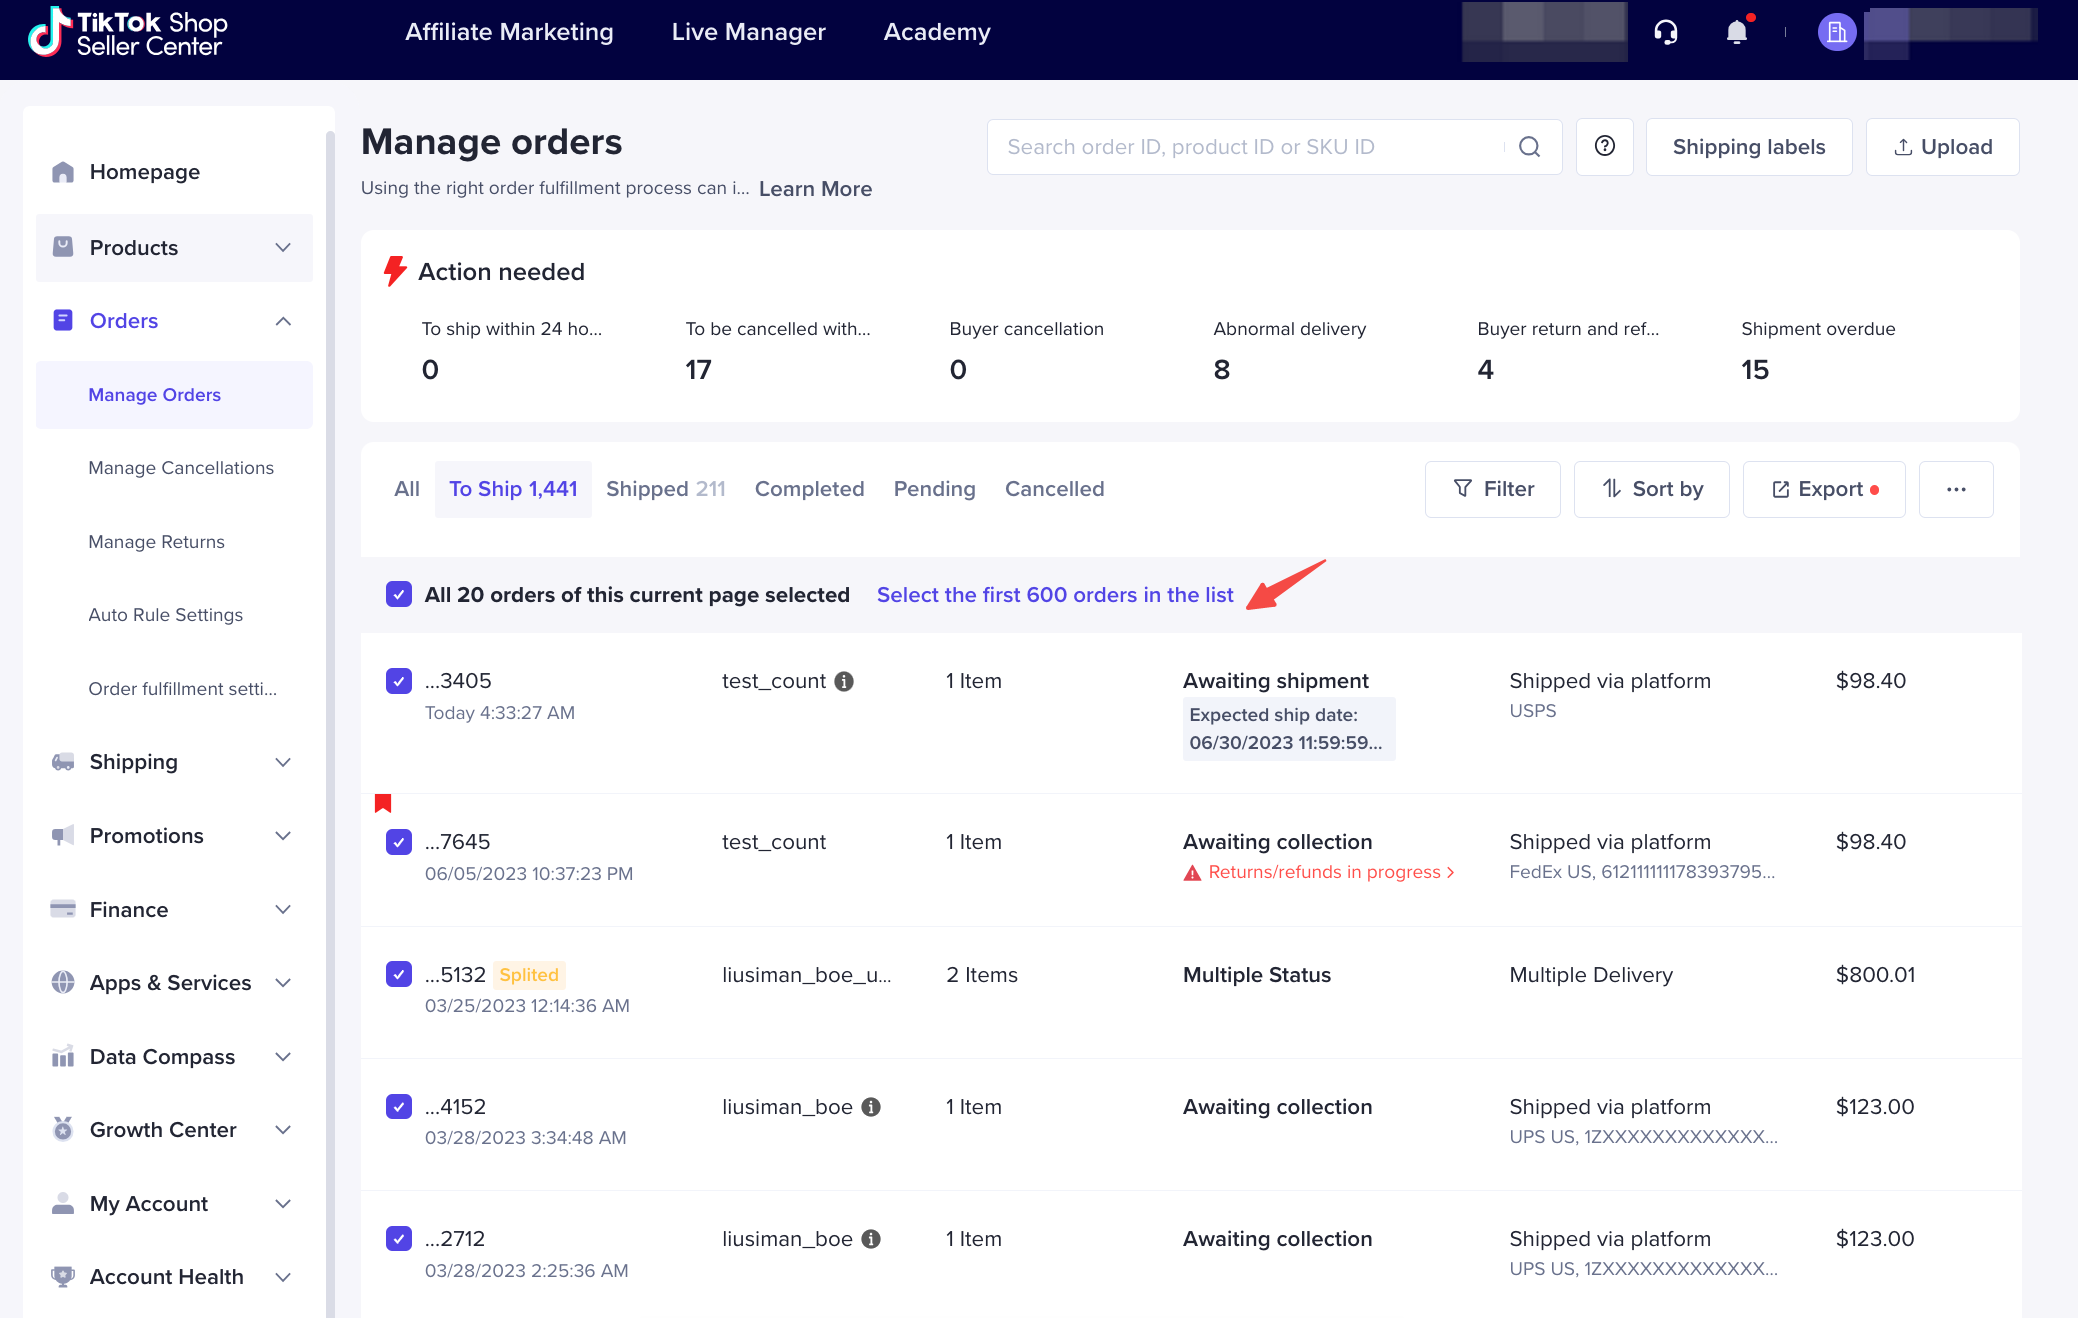This screenshot has height=1318, width=2078.
Task: Open notifications bell icon
Action: point(1737,33)
